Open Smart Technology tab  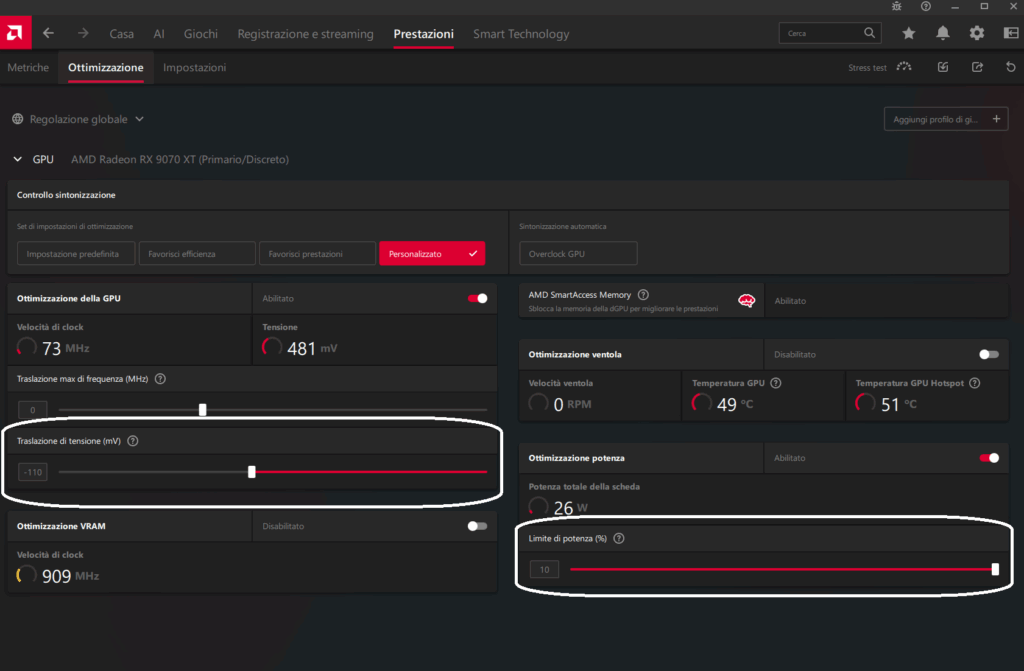[521, 34]
